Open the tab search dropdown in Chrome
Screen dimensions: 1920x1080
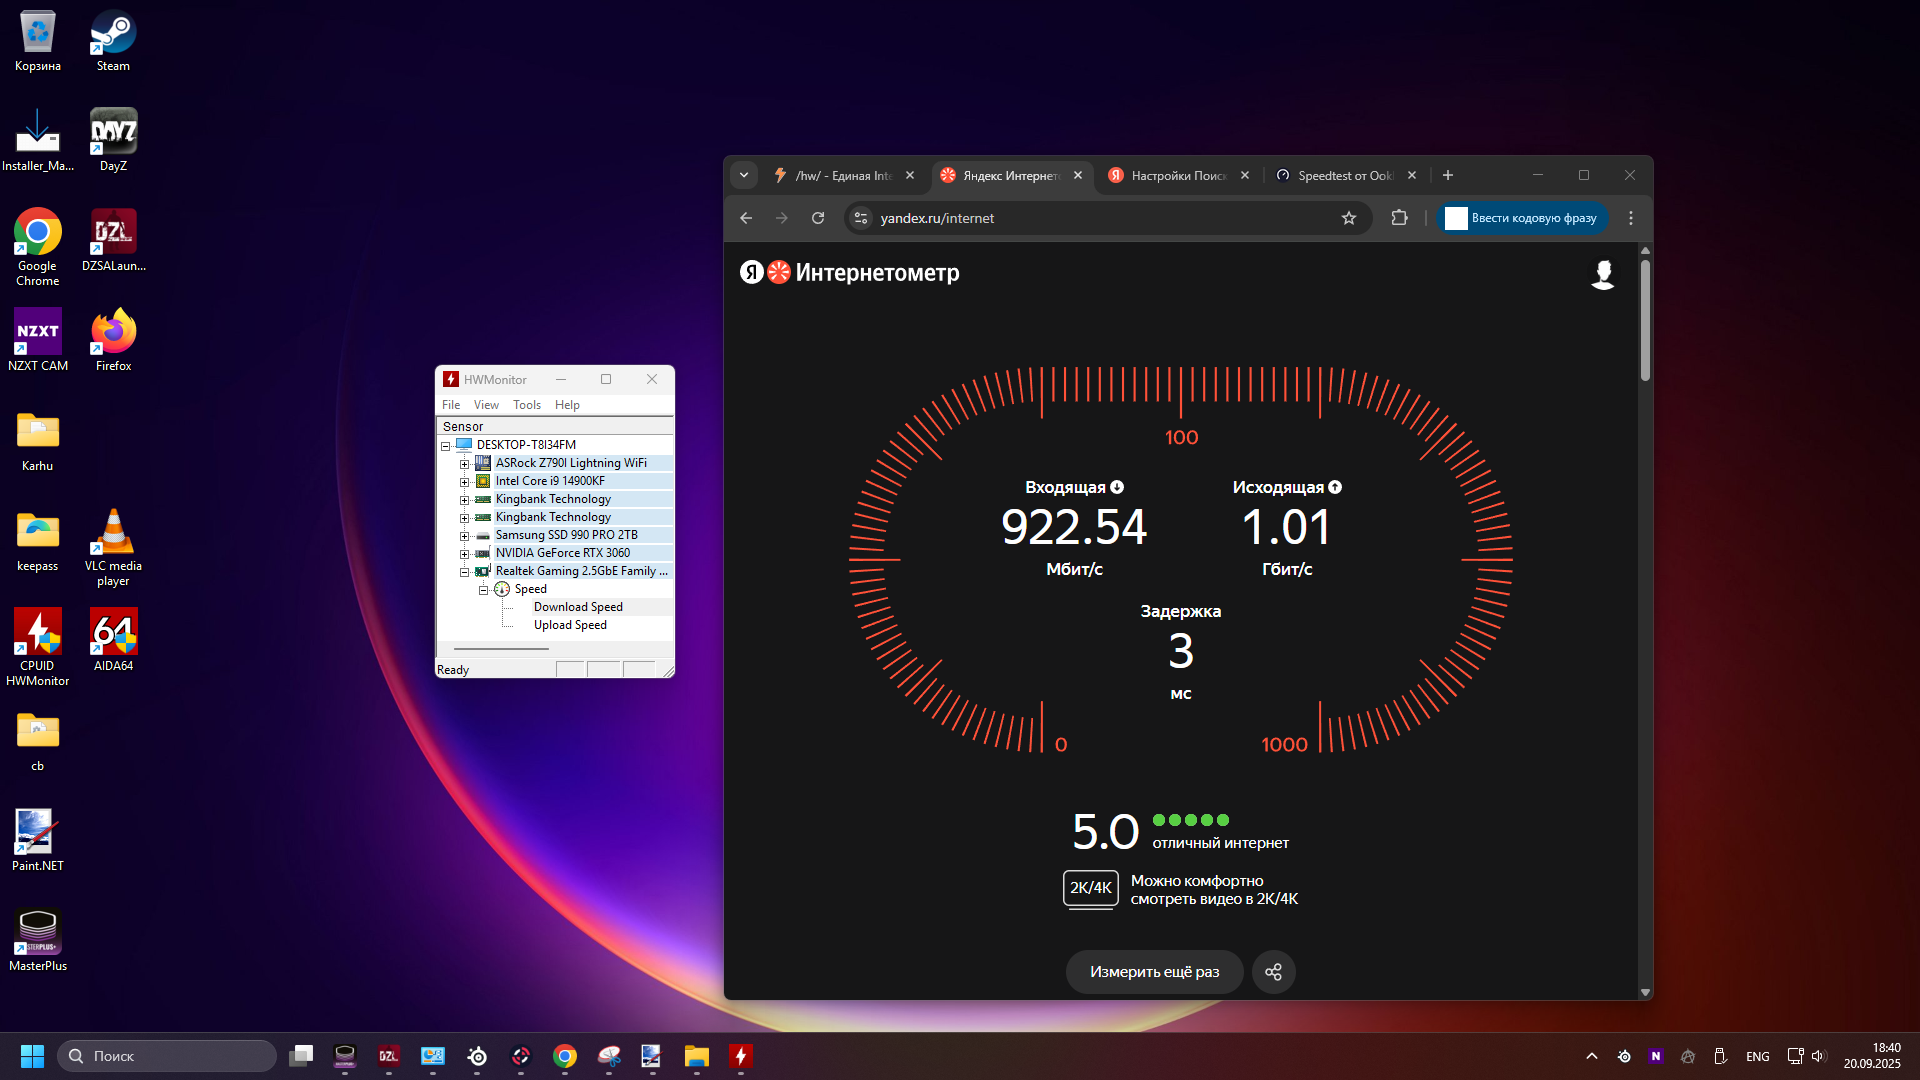[744, 175]
